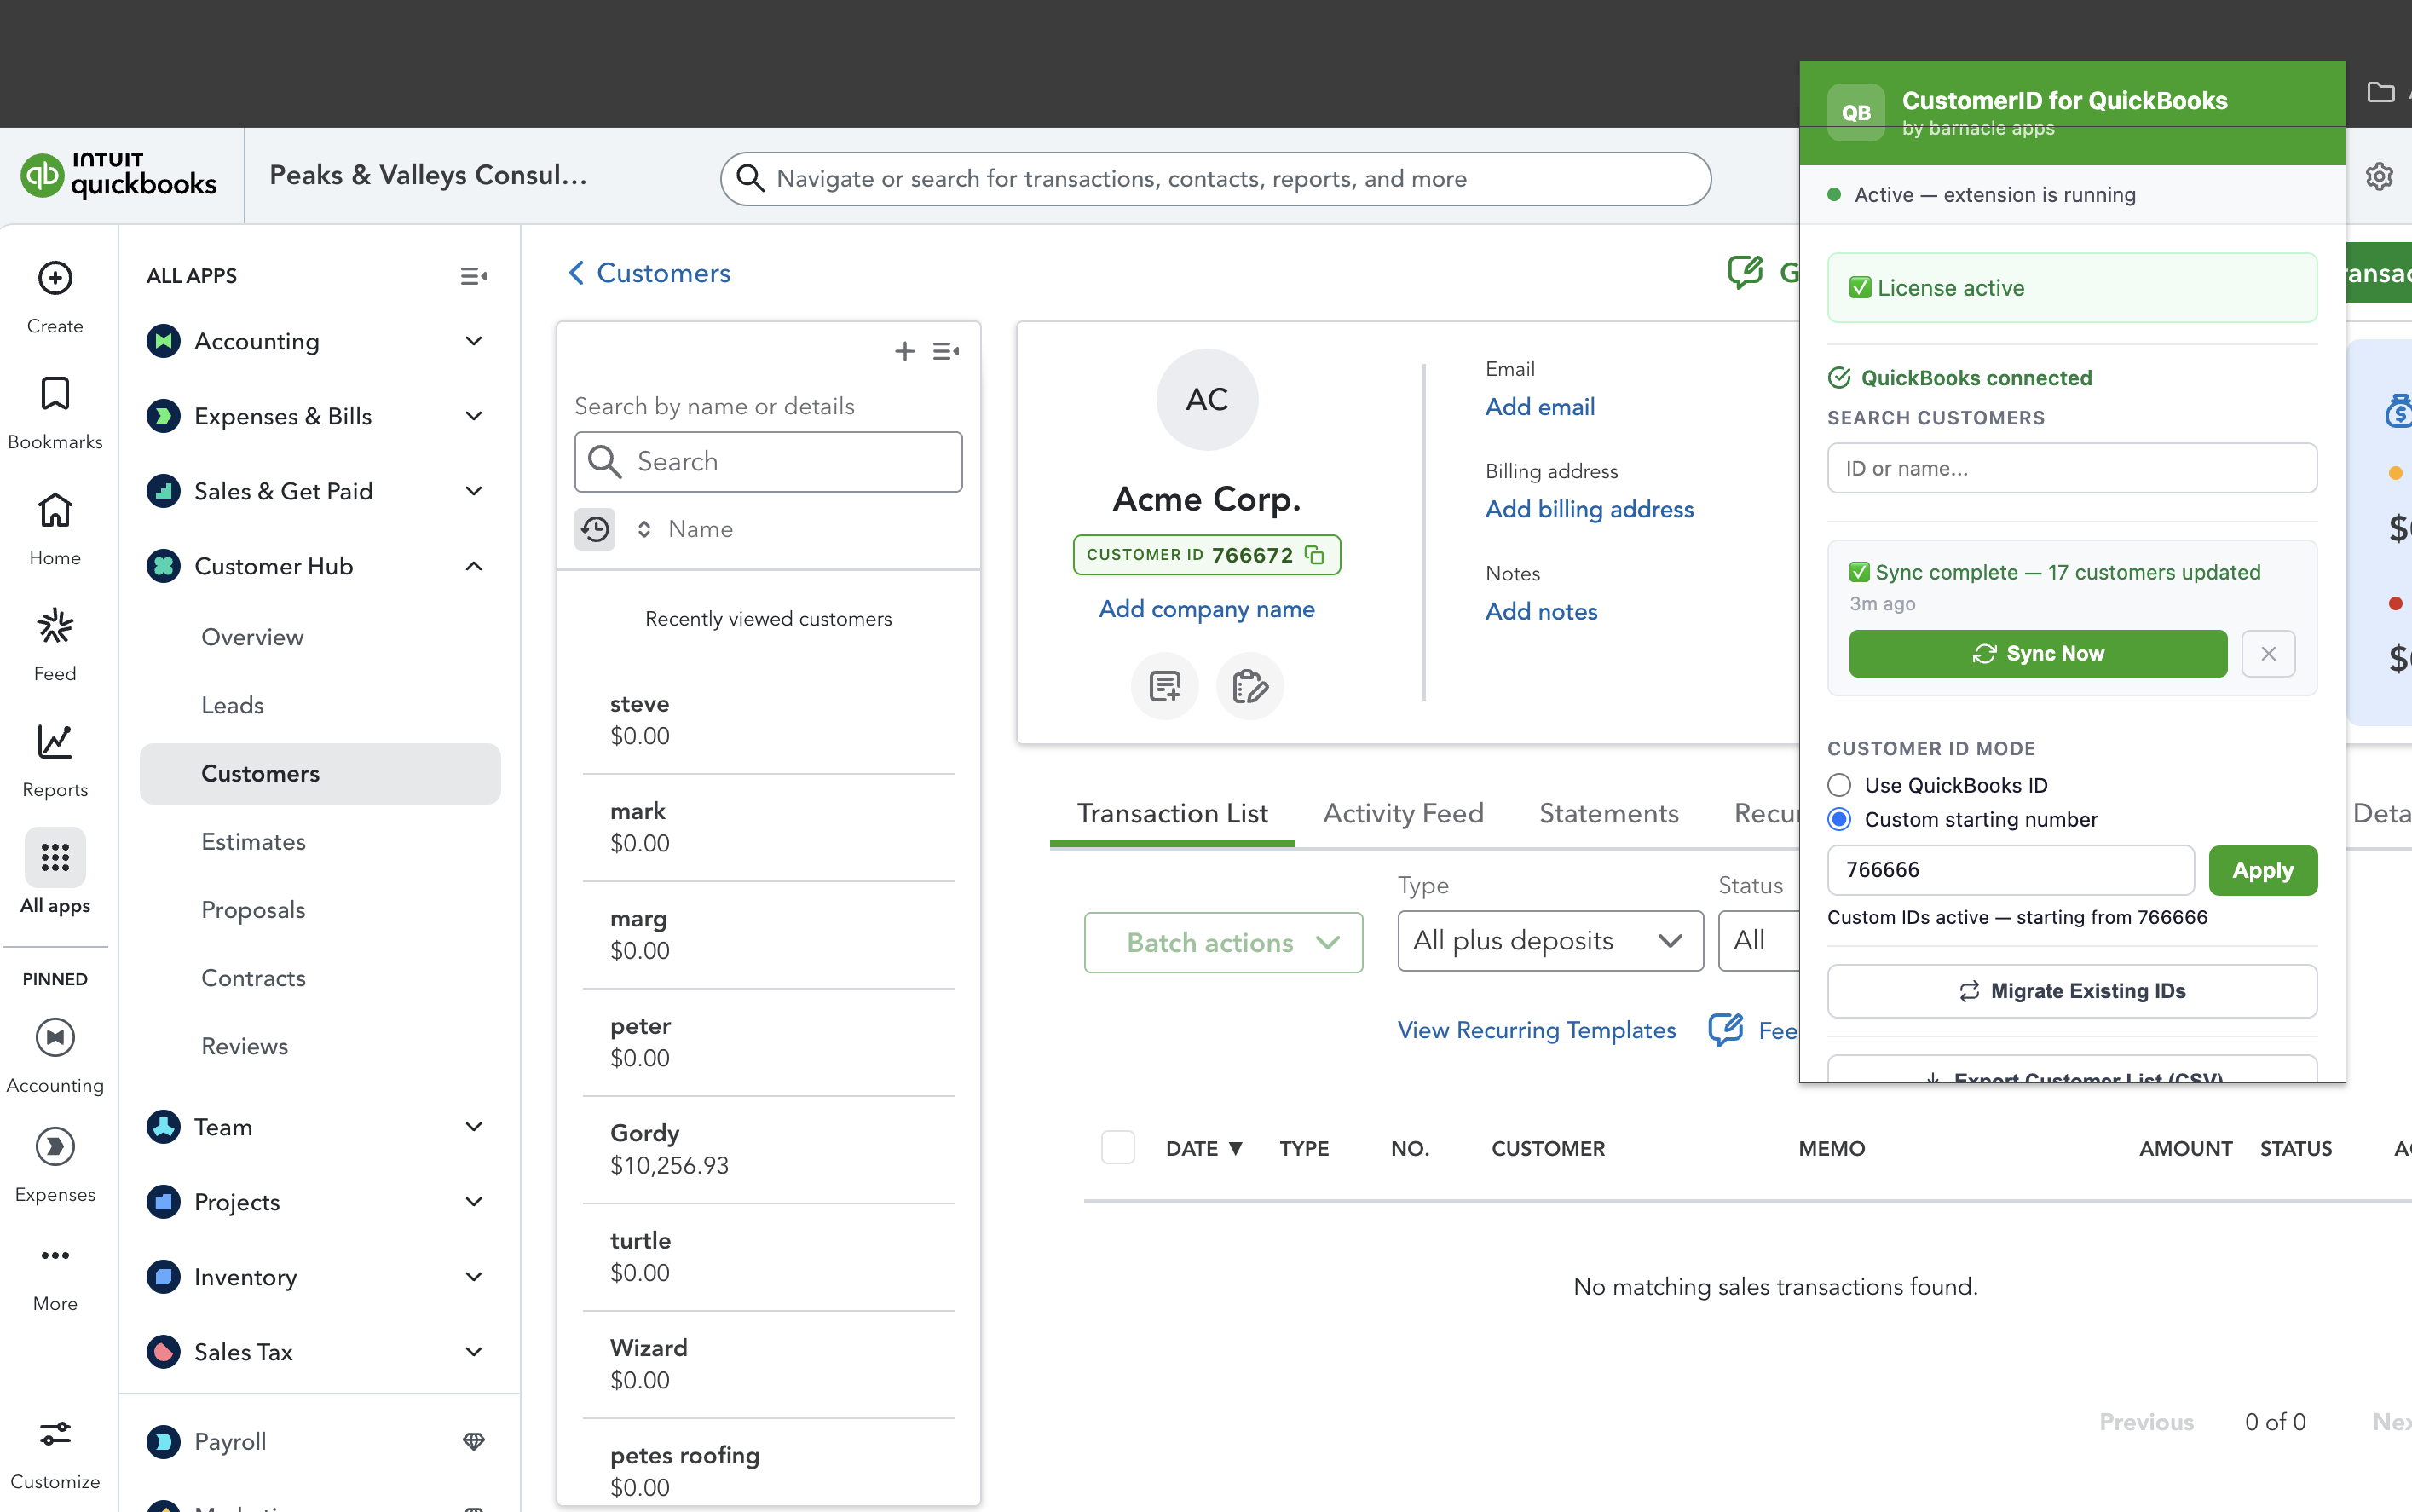Click the custom starting number field 766666

pos(2010,870)
